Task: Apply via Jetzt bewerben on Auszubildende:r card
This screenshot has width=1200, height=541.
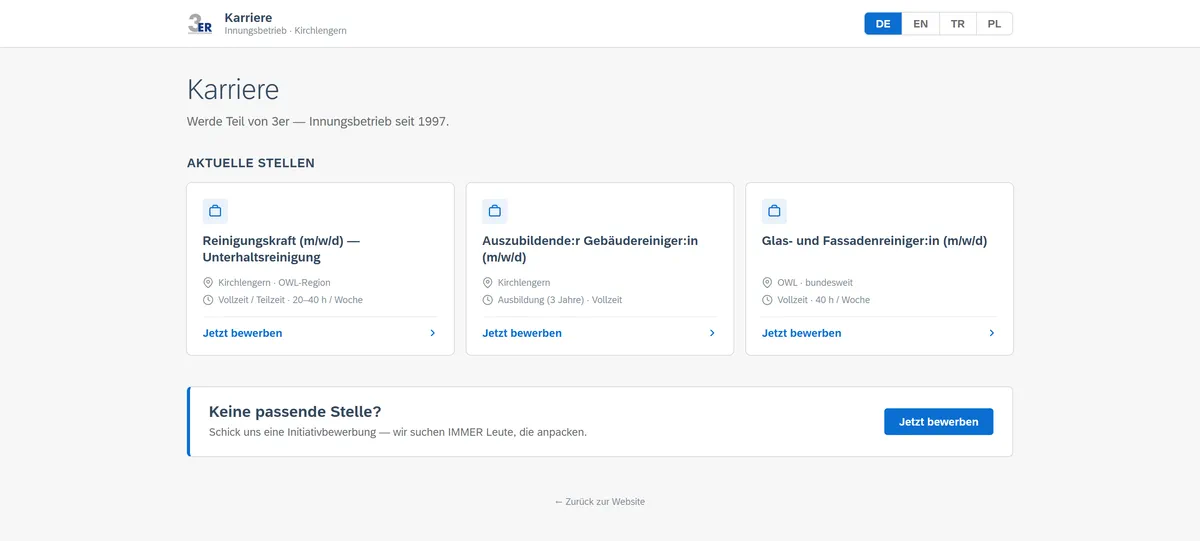Action: (522, 333)
